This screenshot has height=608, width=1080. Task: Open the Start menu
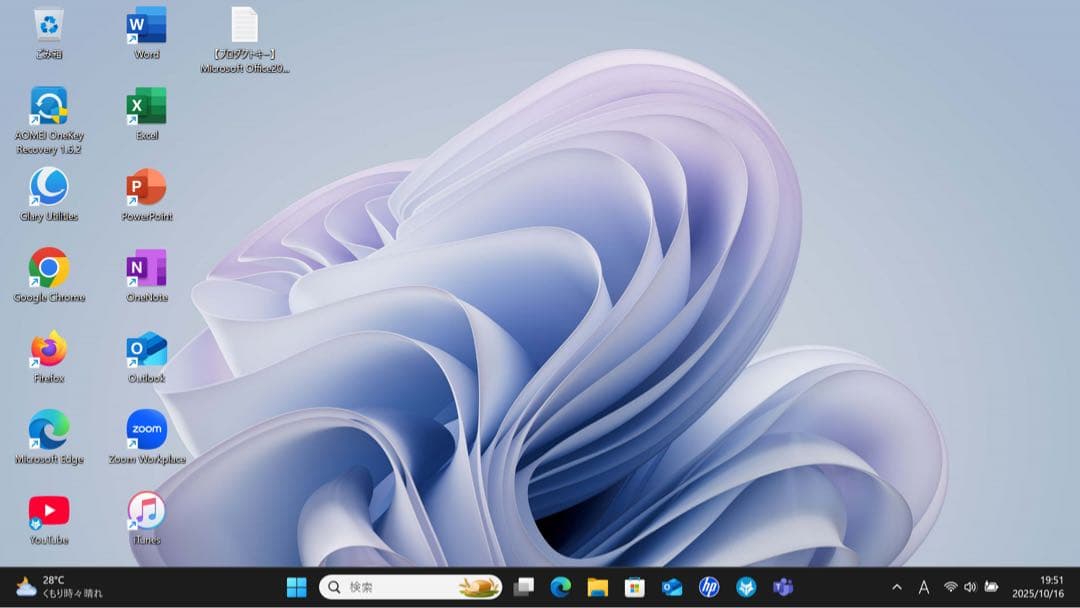[295, 587]
